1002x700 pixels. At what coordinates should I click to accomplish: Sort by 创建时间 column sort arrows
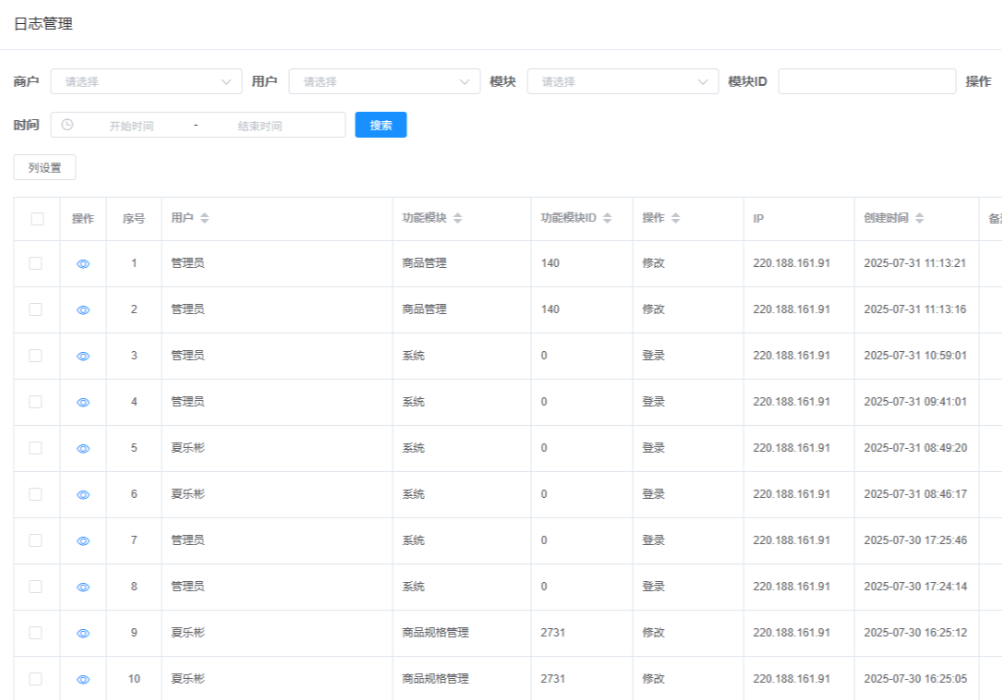pos(919,218)
